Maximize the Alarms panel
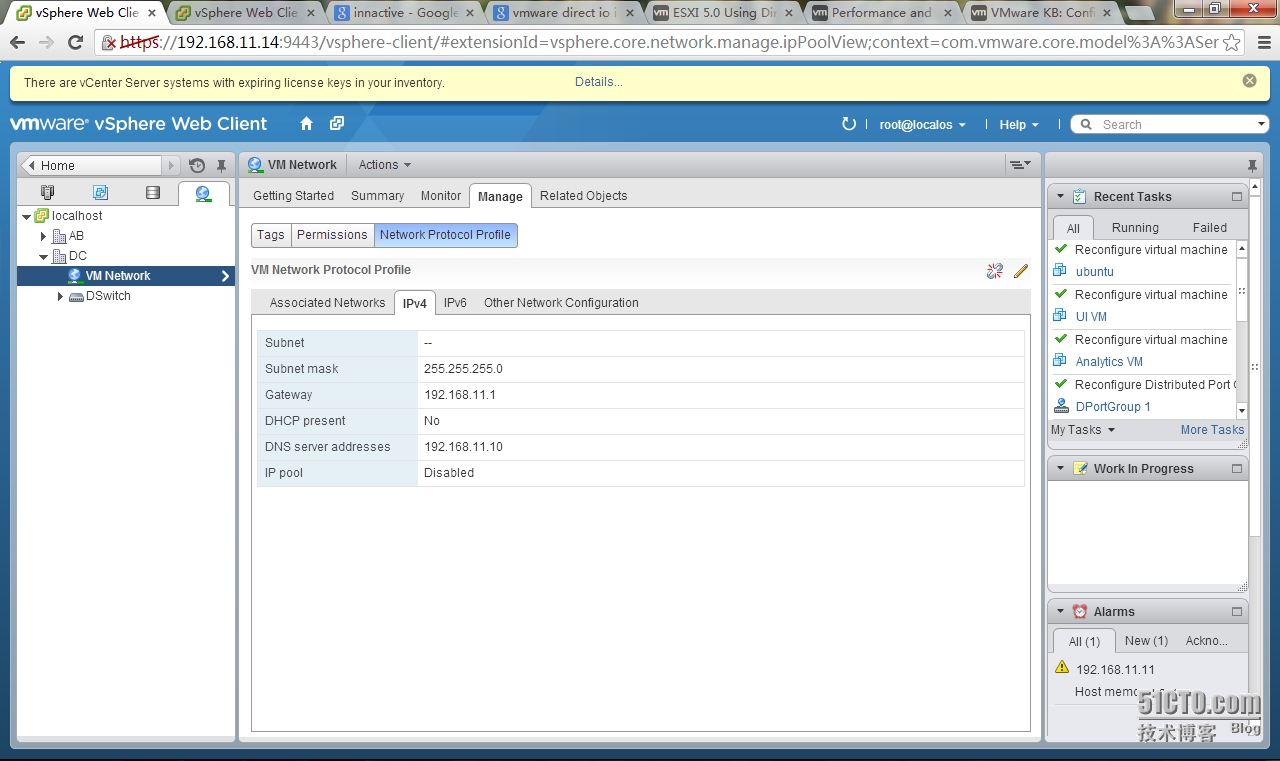1280x761 pixels. coord(1237,612)
